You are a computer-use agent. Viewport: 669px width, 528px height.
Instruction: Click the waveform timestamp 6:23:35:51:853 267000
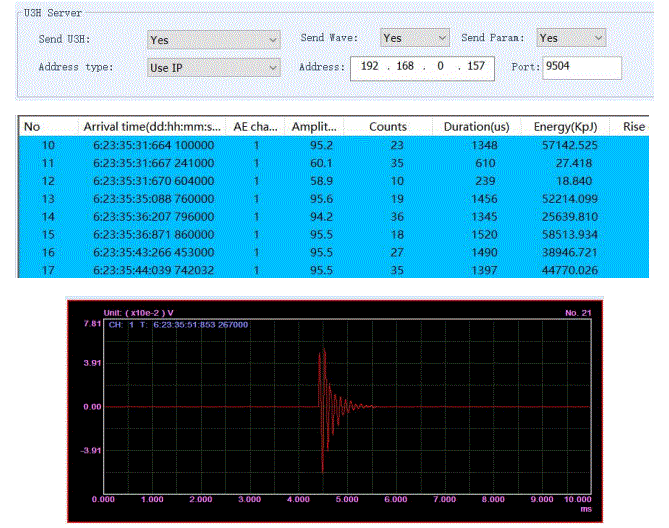(201, 325)
